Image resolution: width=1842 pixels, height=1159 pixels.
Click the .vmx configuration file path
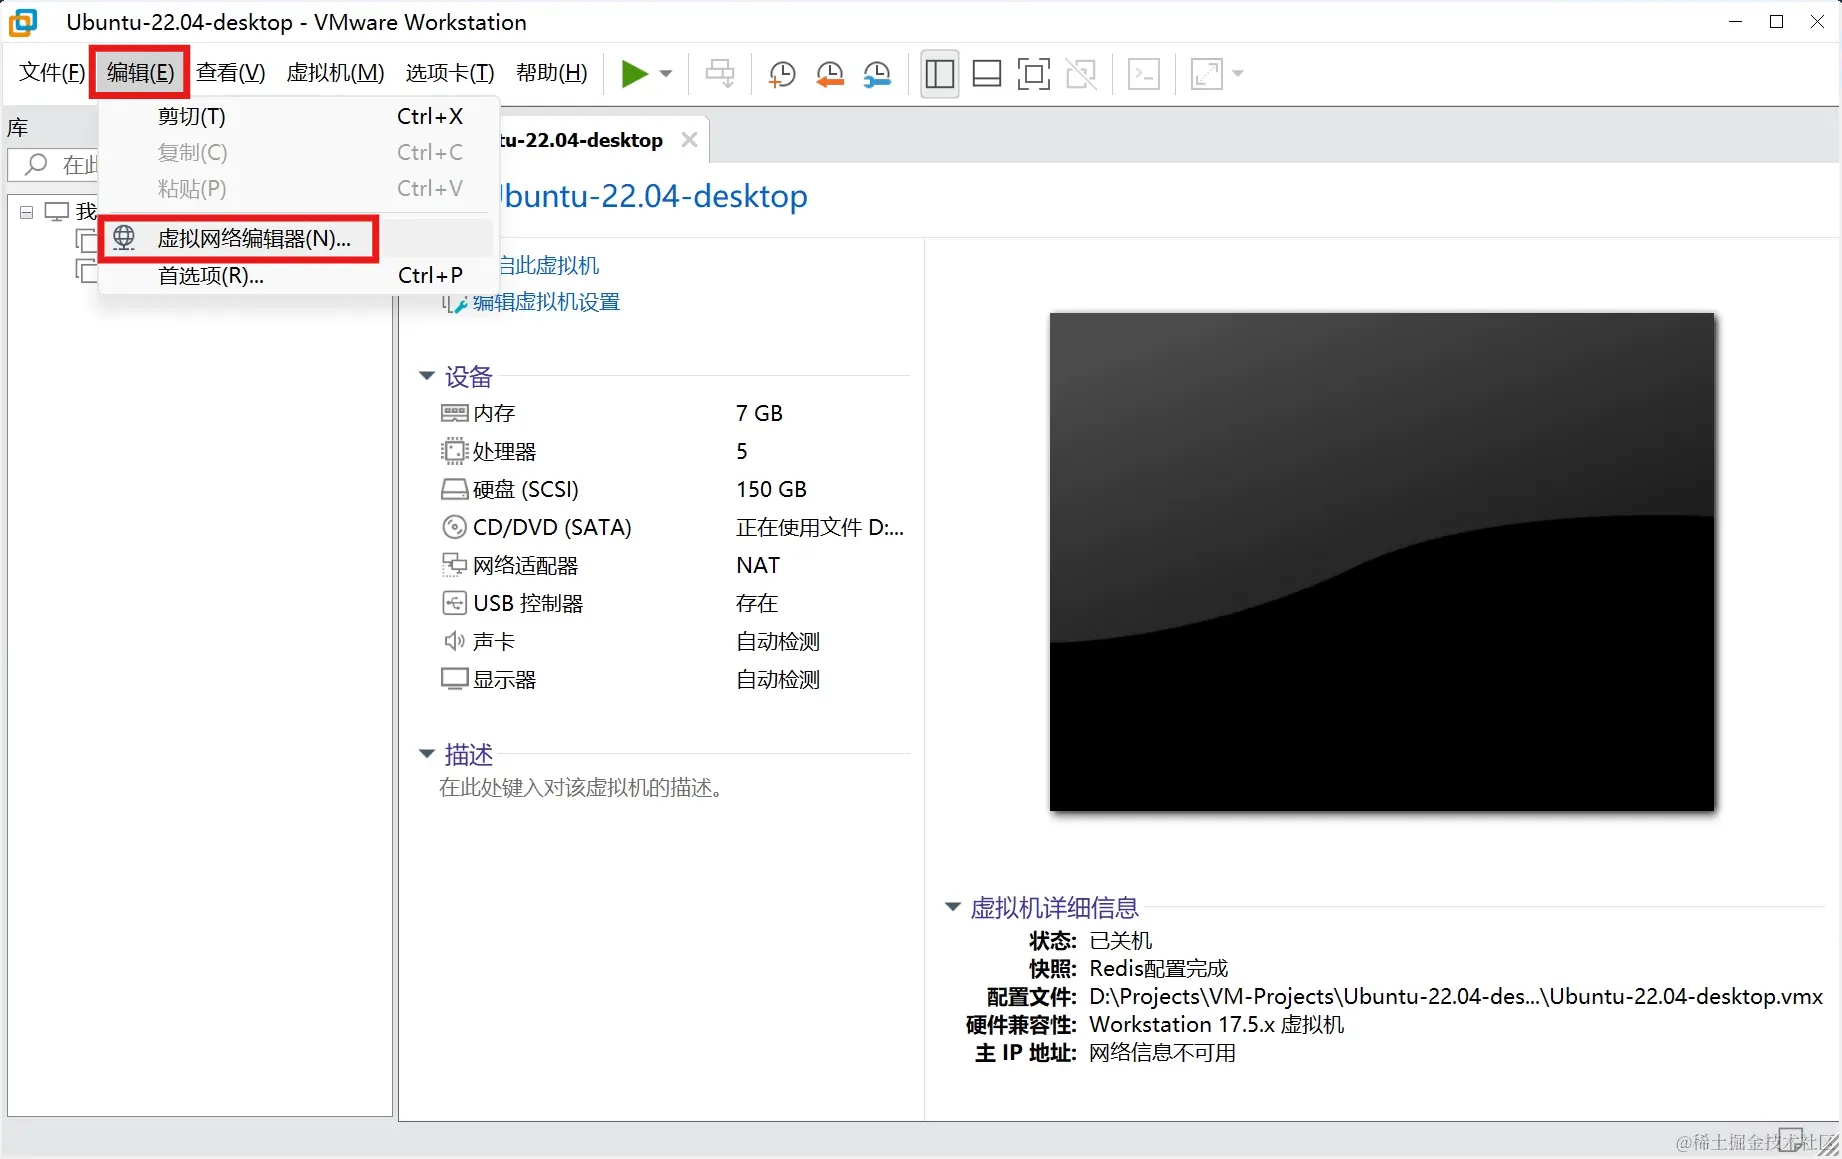[x=1456, y=997]
